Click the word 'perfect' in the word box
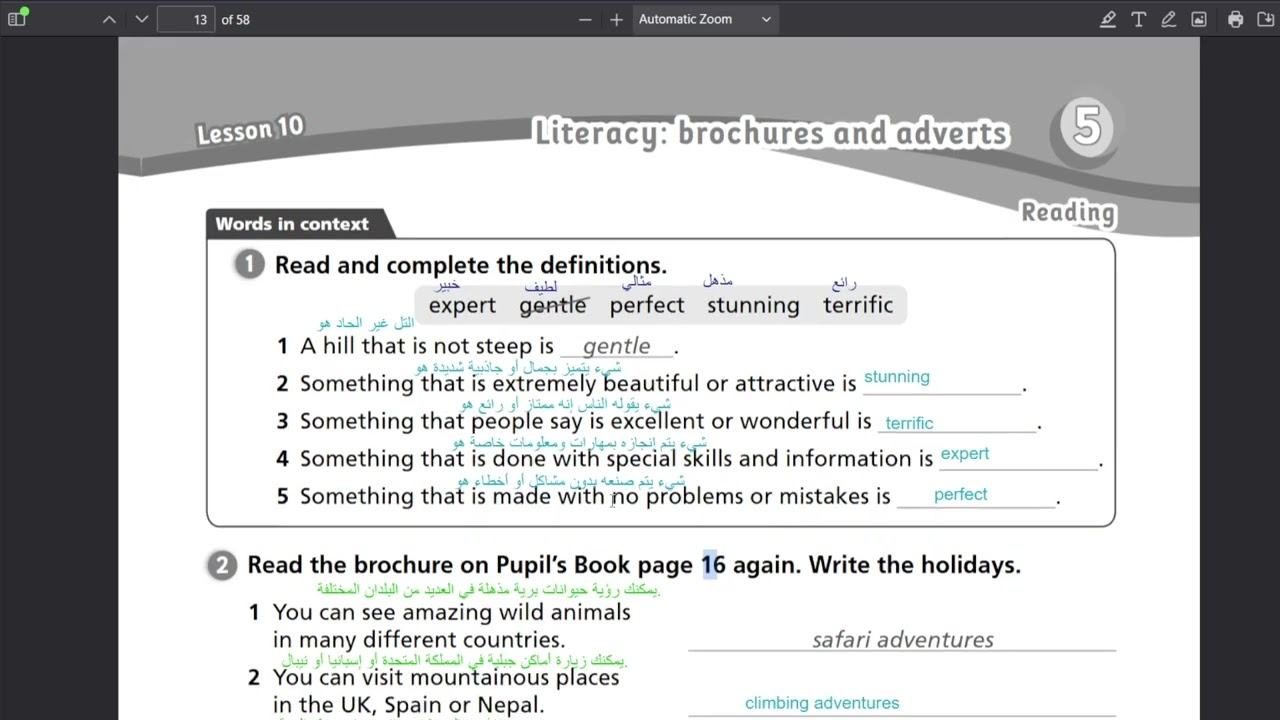Screen dimensions: 1280x720 coord(647,306)
